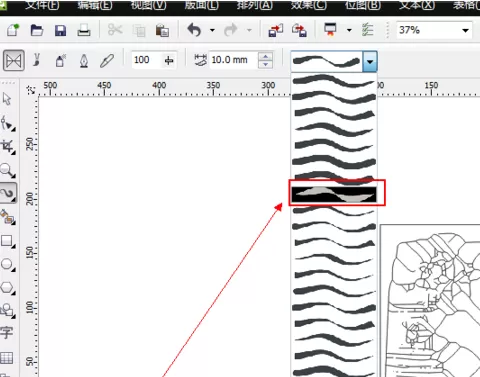Switch to Calligraphic pen mode

coord(84,61)
